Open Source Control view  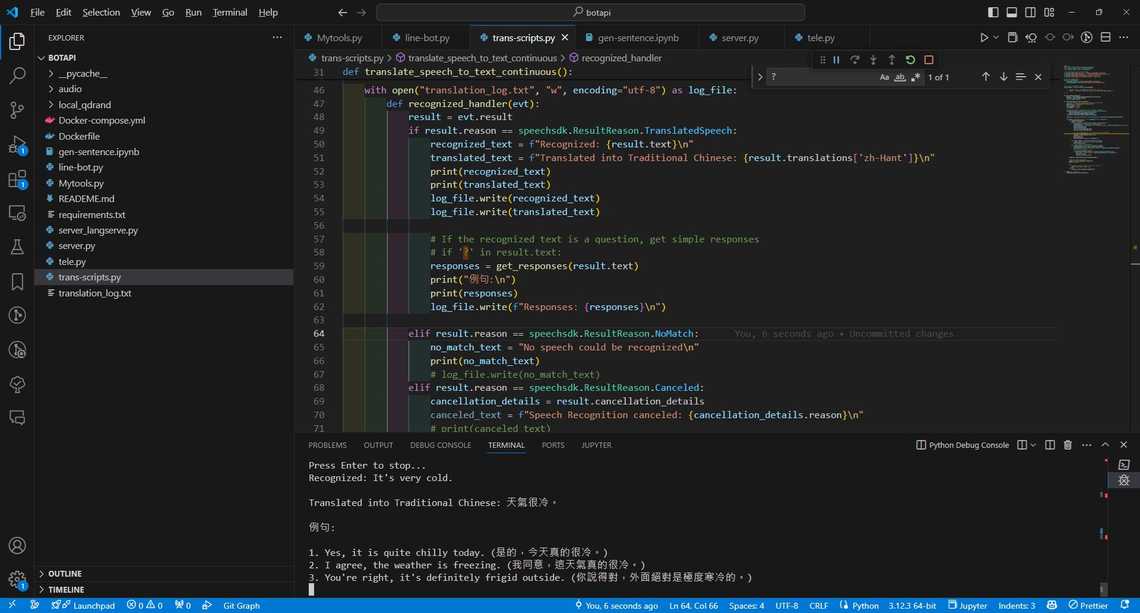[17, 110]
